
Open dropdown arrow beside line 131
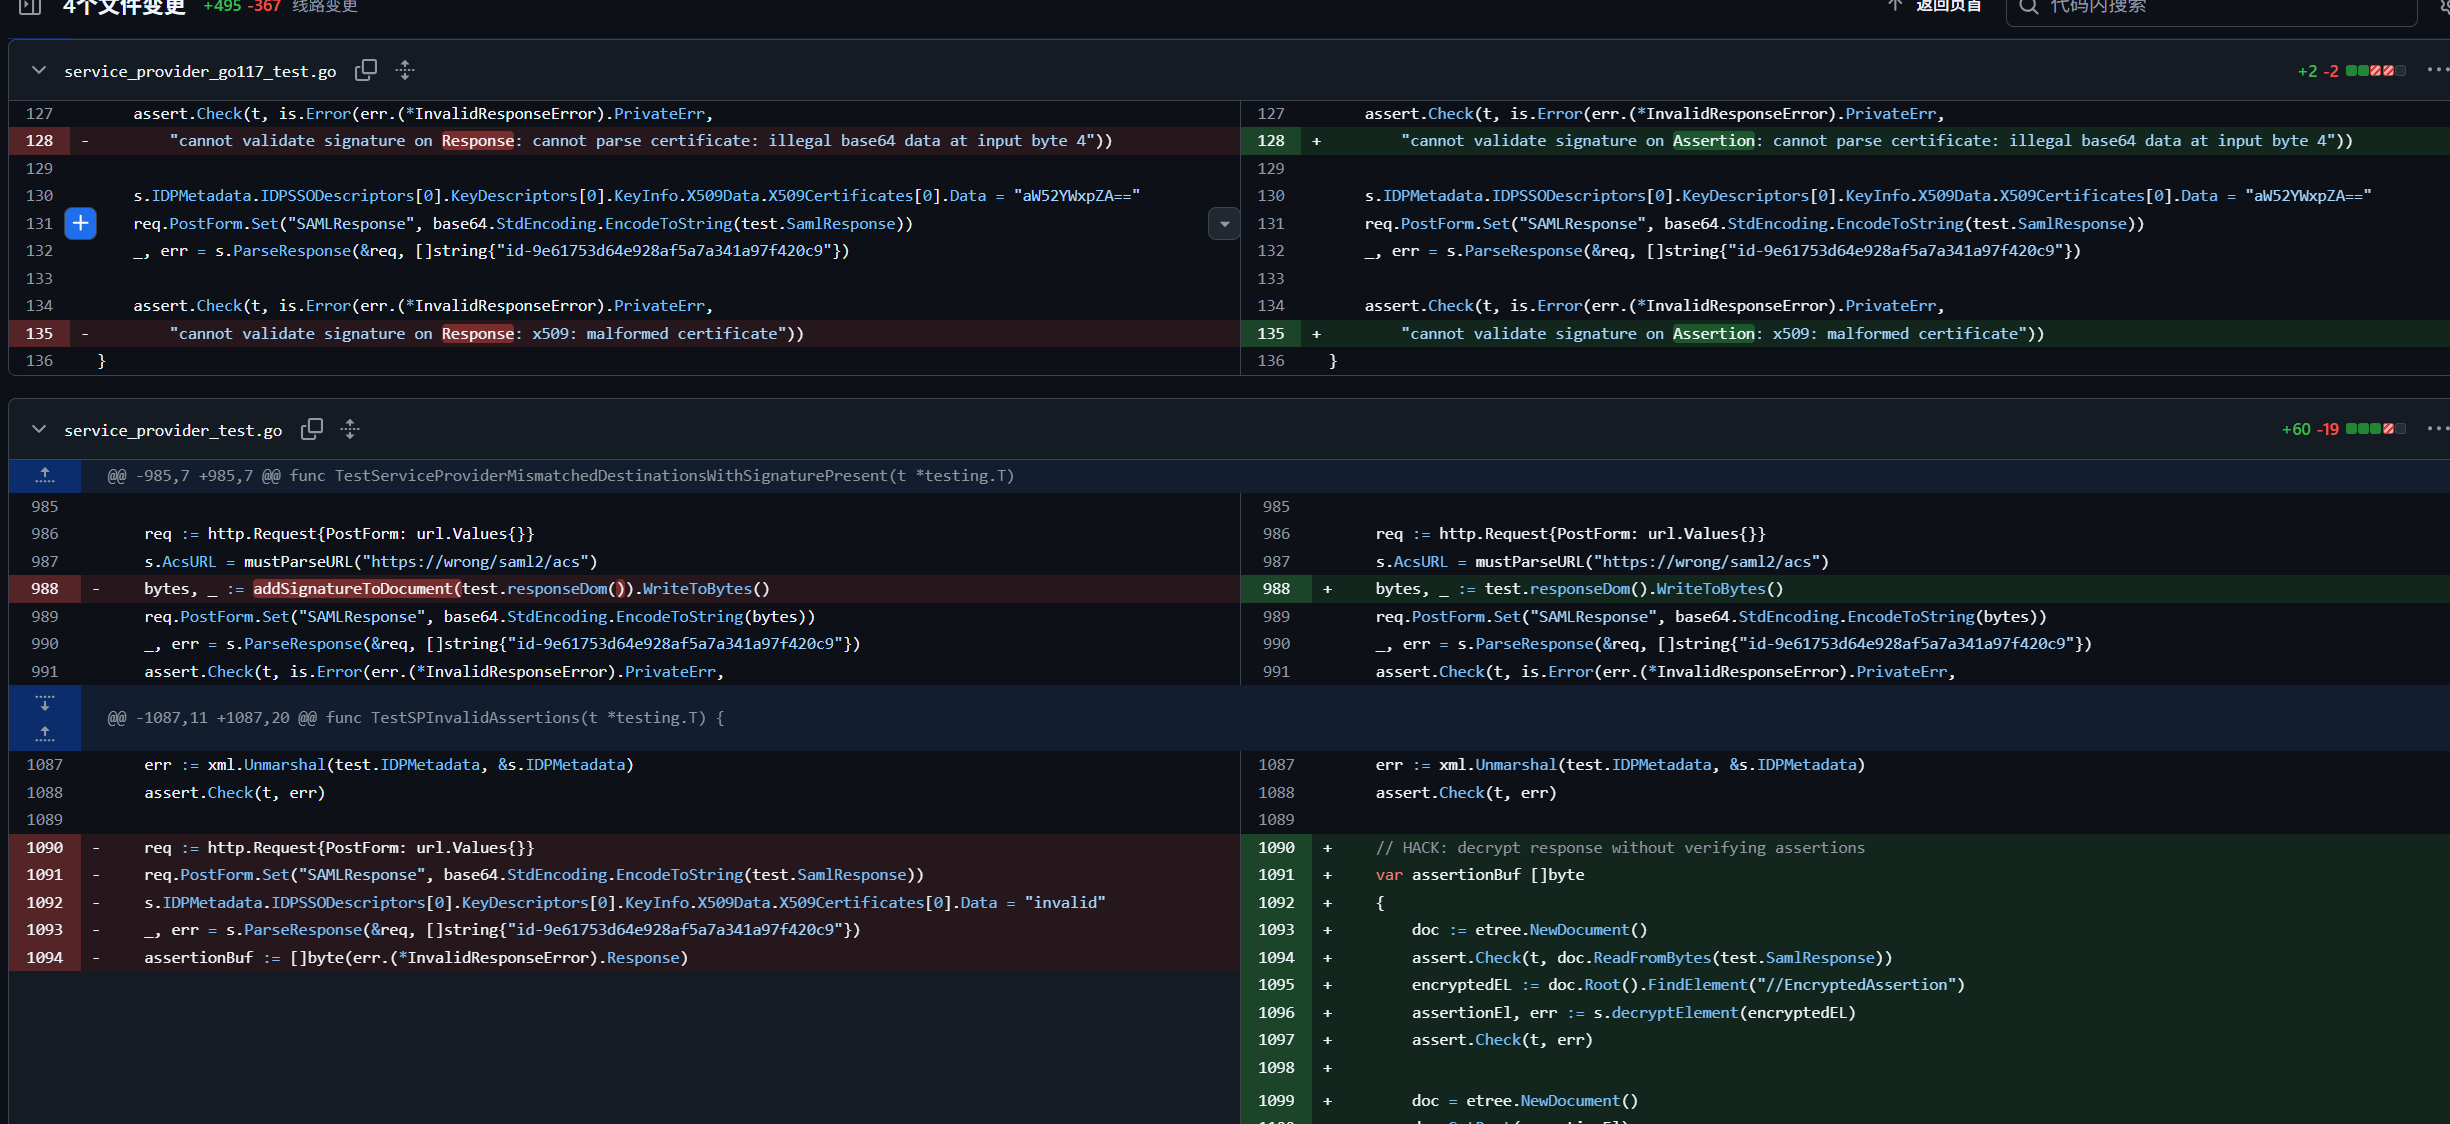pos(1224,224)
